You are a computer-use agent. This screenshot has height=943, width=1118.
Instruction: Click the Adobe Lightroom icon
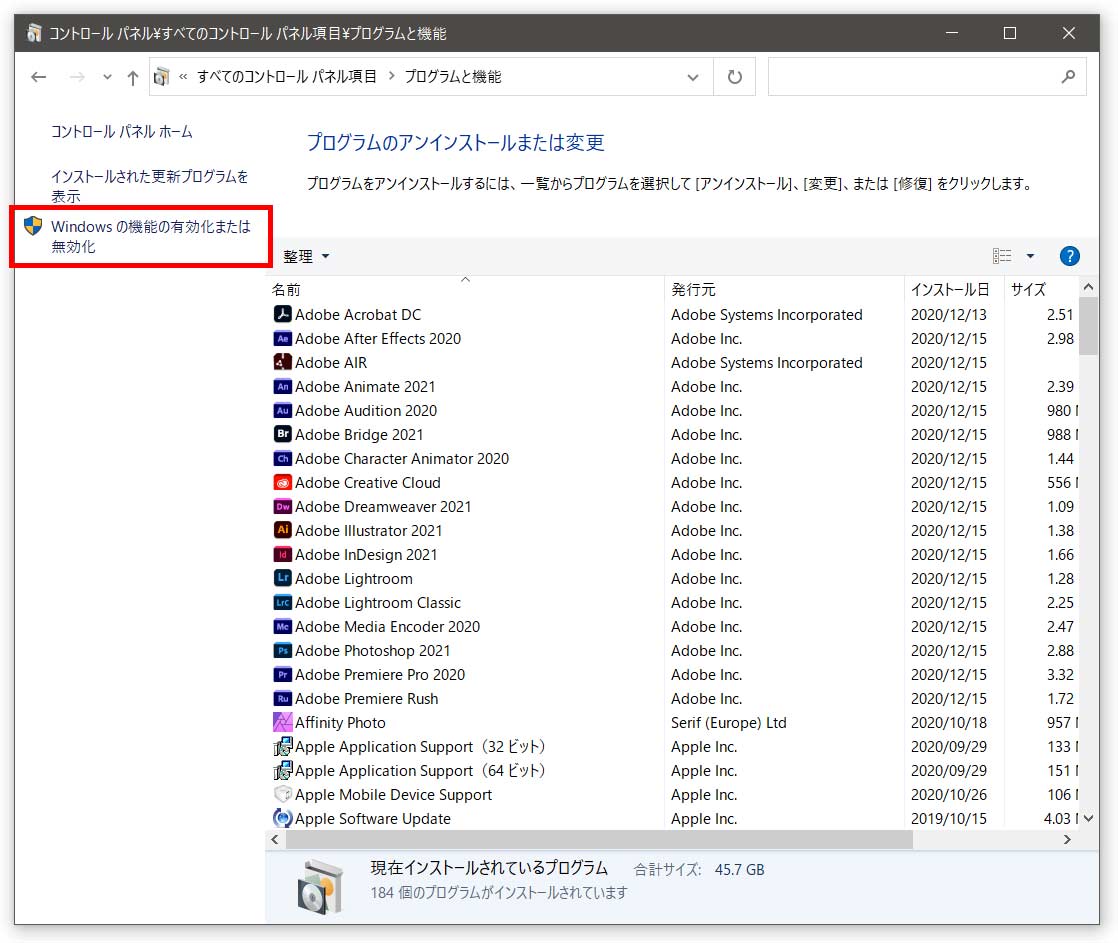[282, 578]
